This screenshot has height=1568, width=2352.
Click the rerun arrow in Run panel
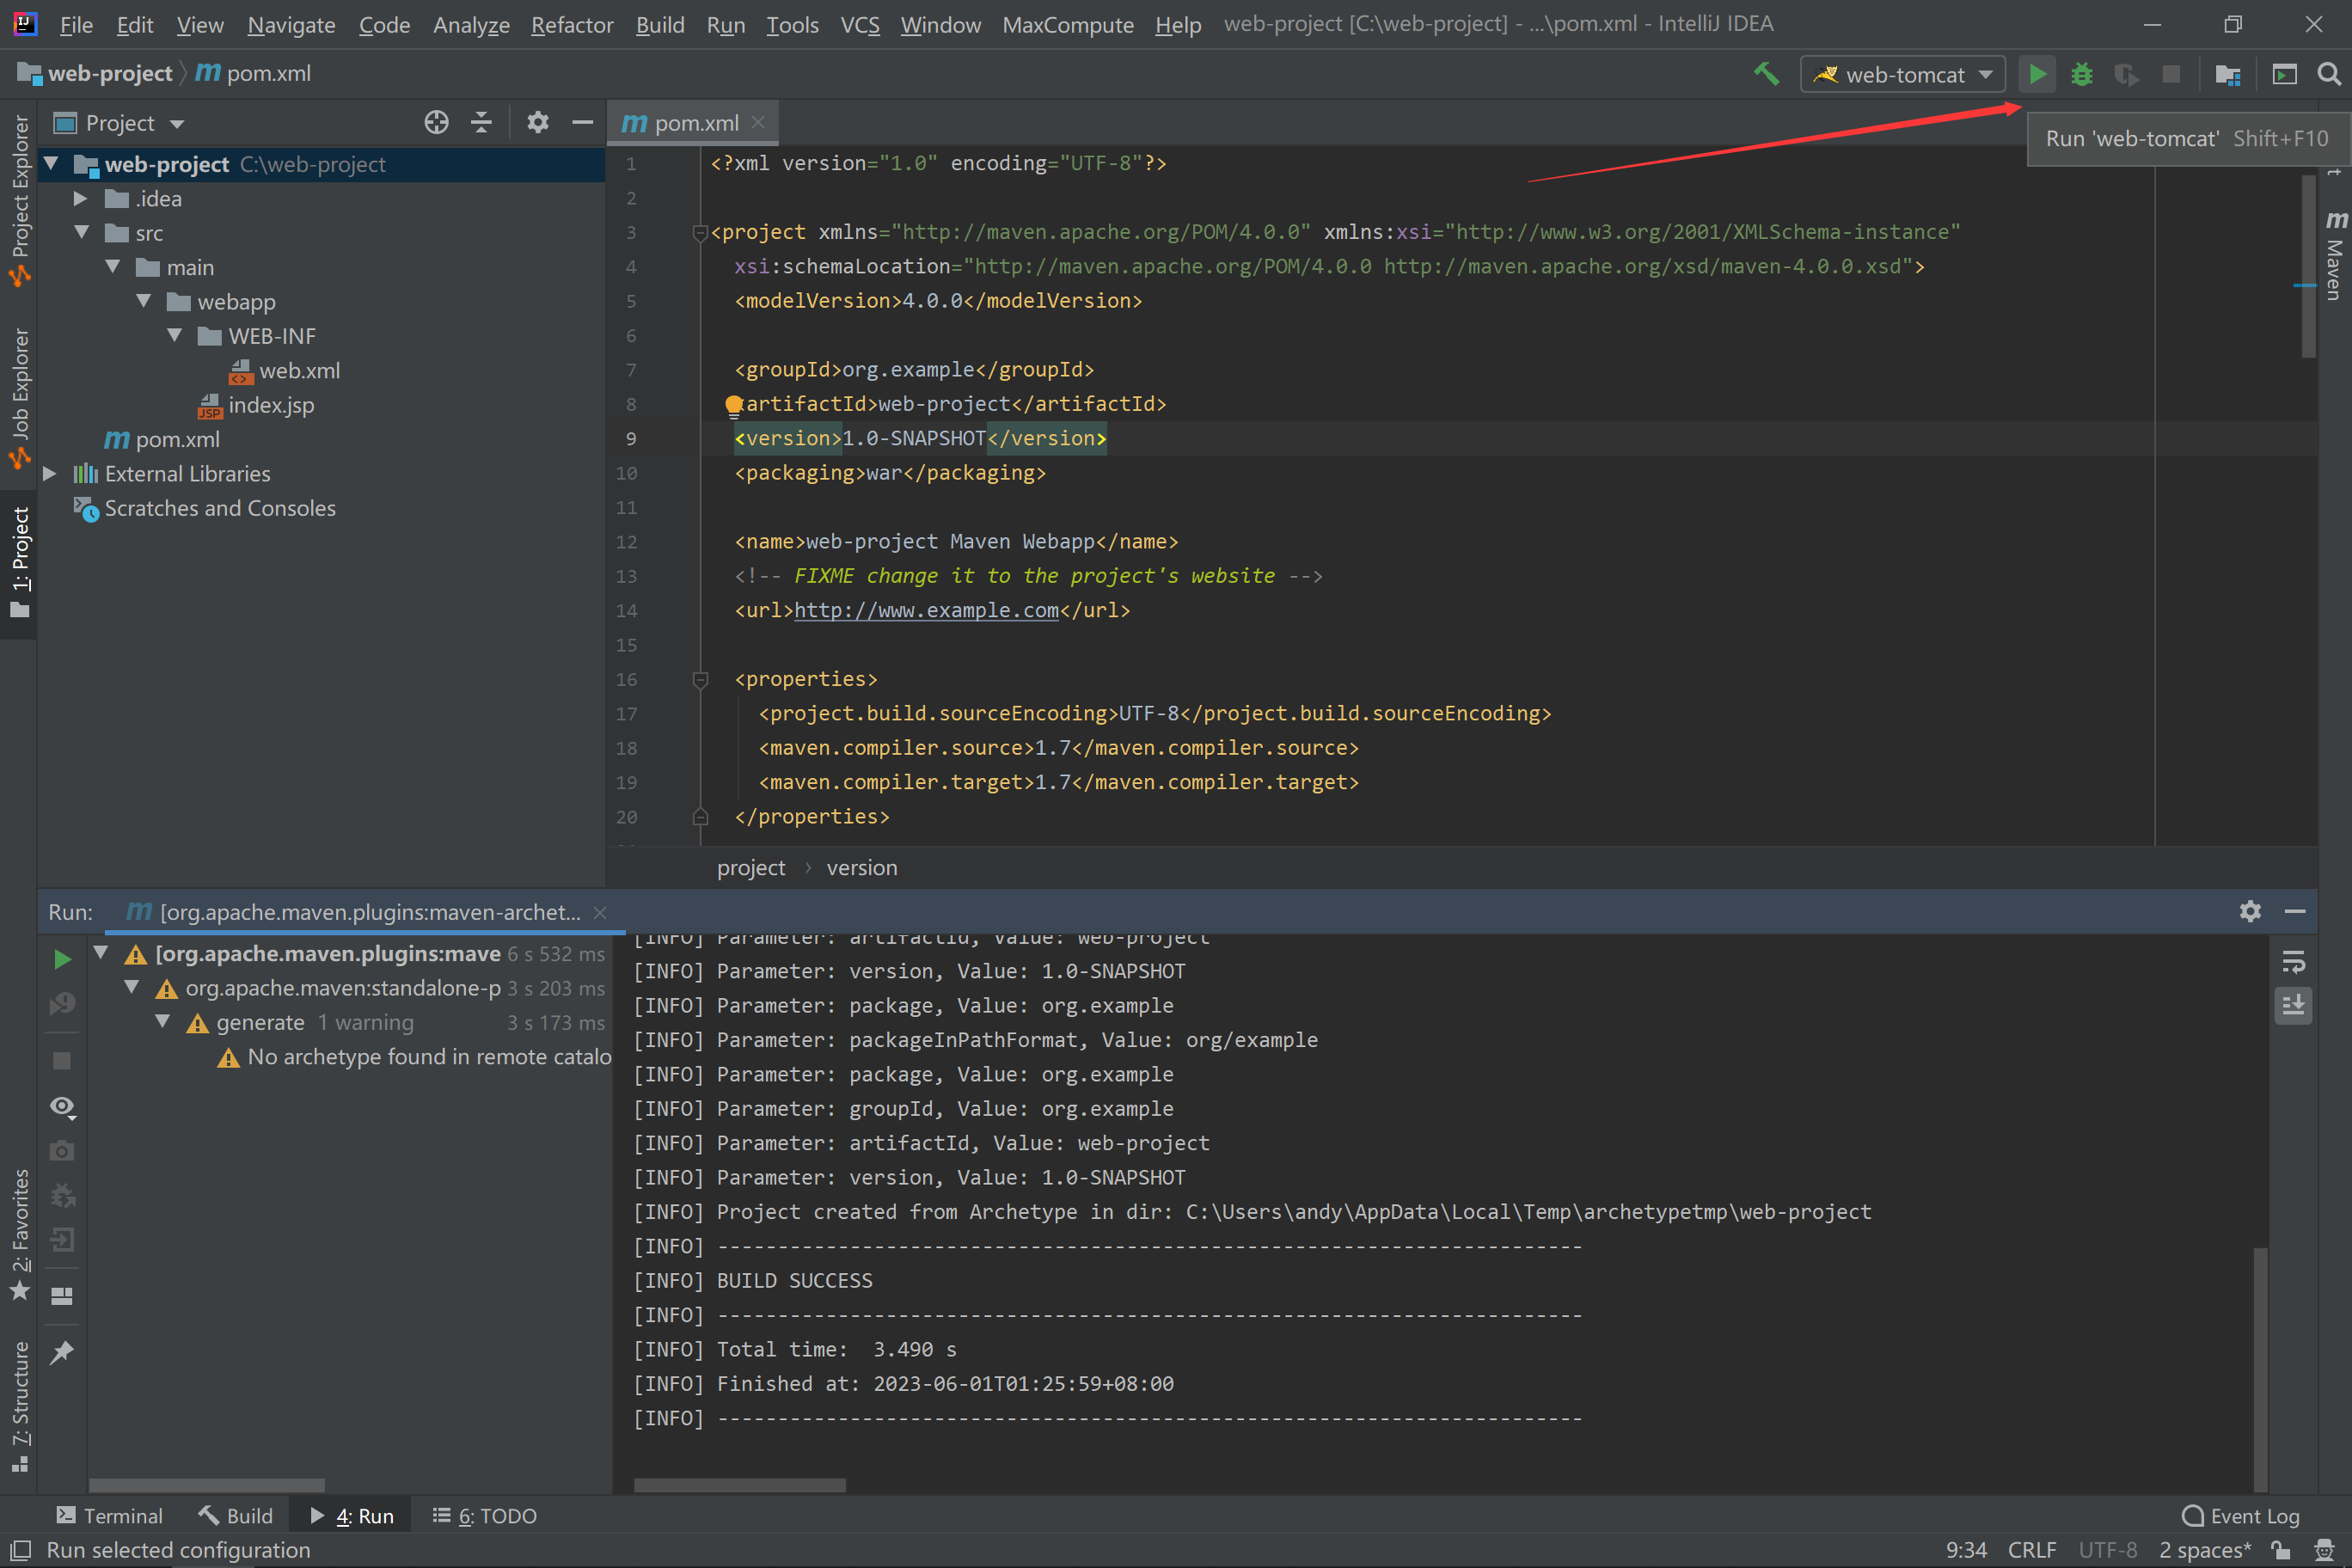coord(62,959)
